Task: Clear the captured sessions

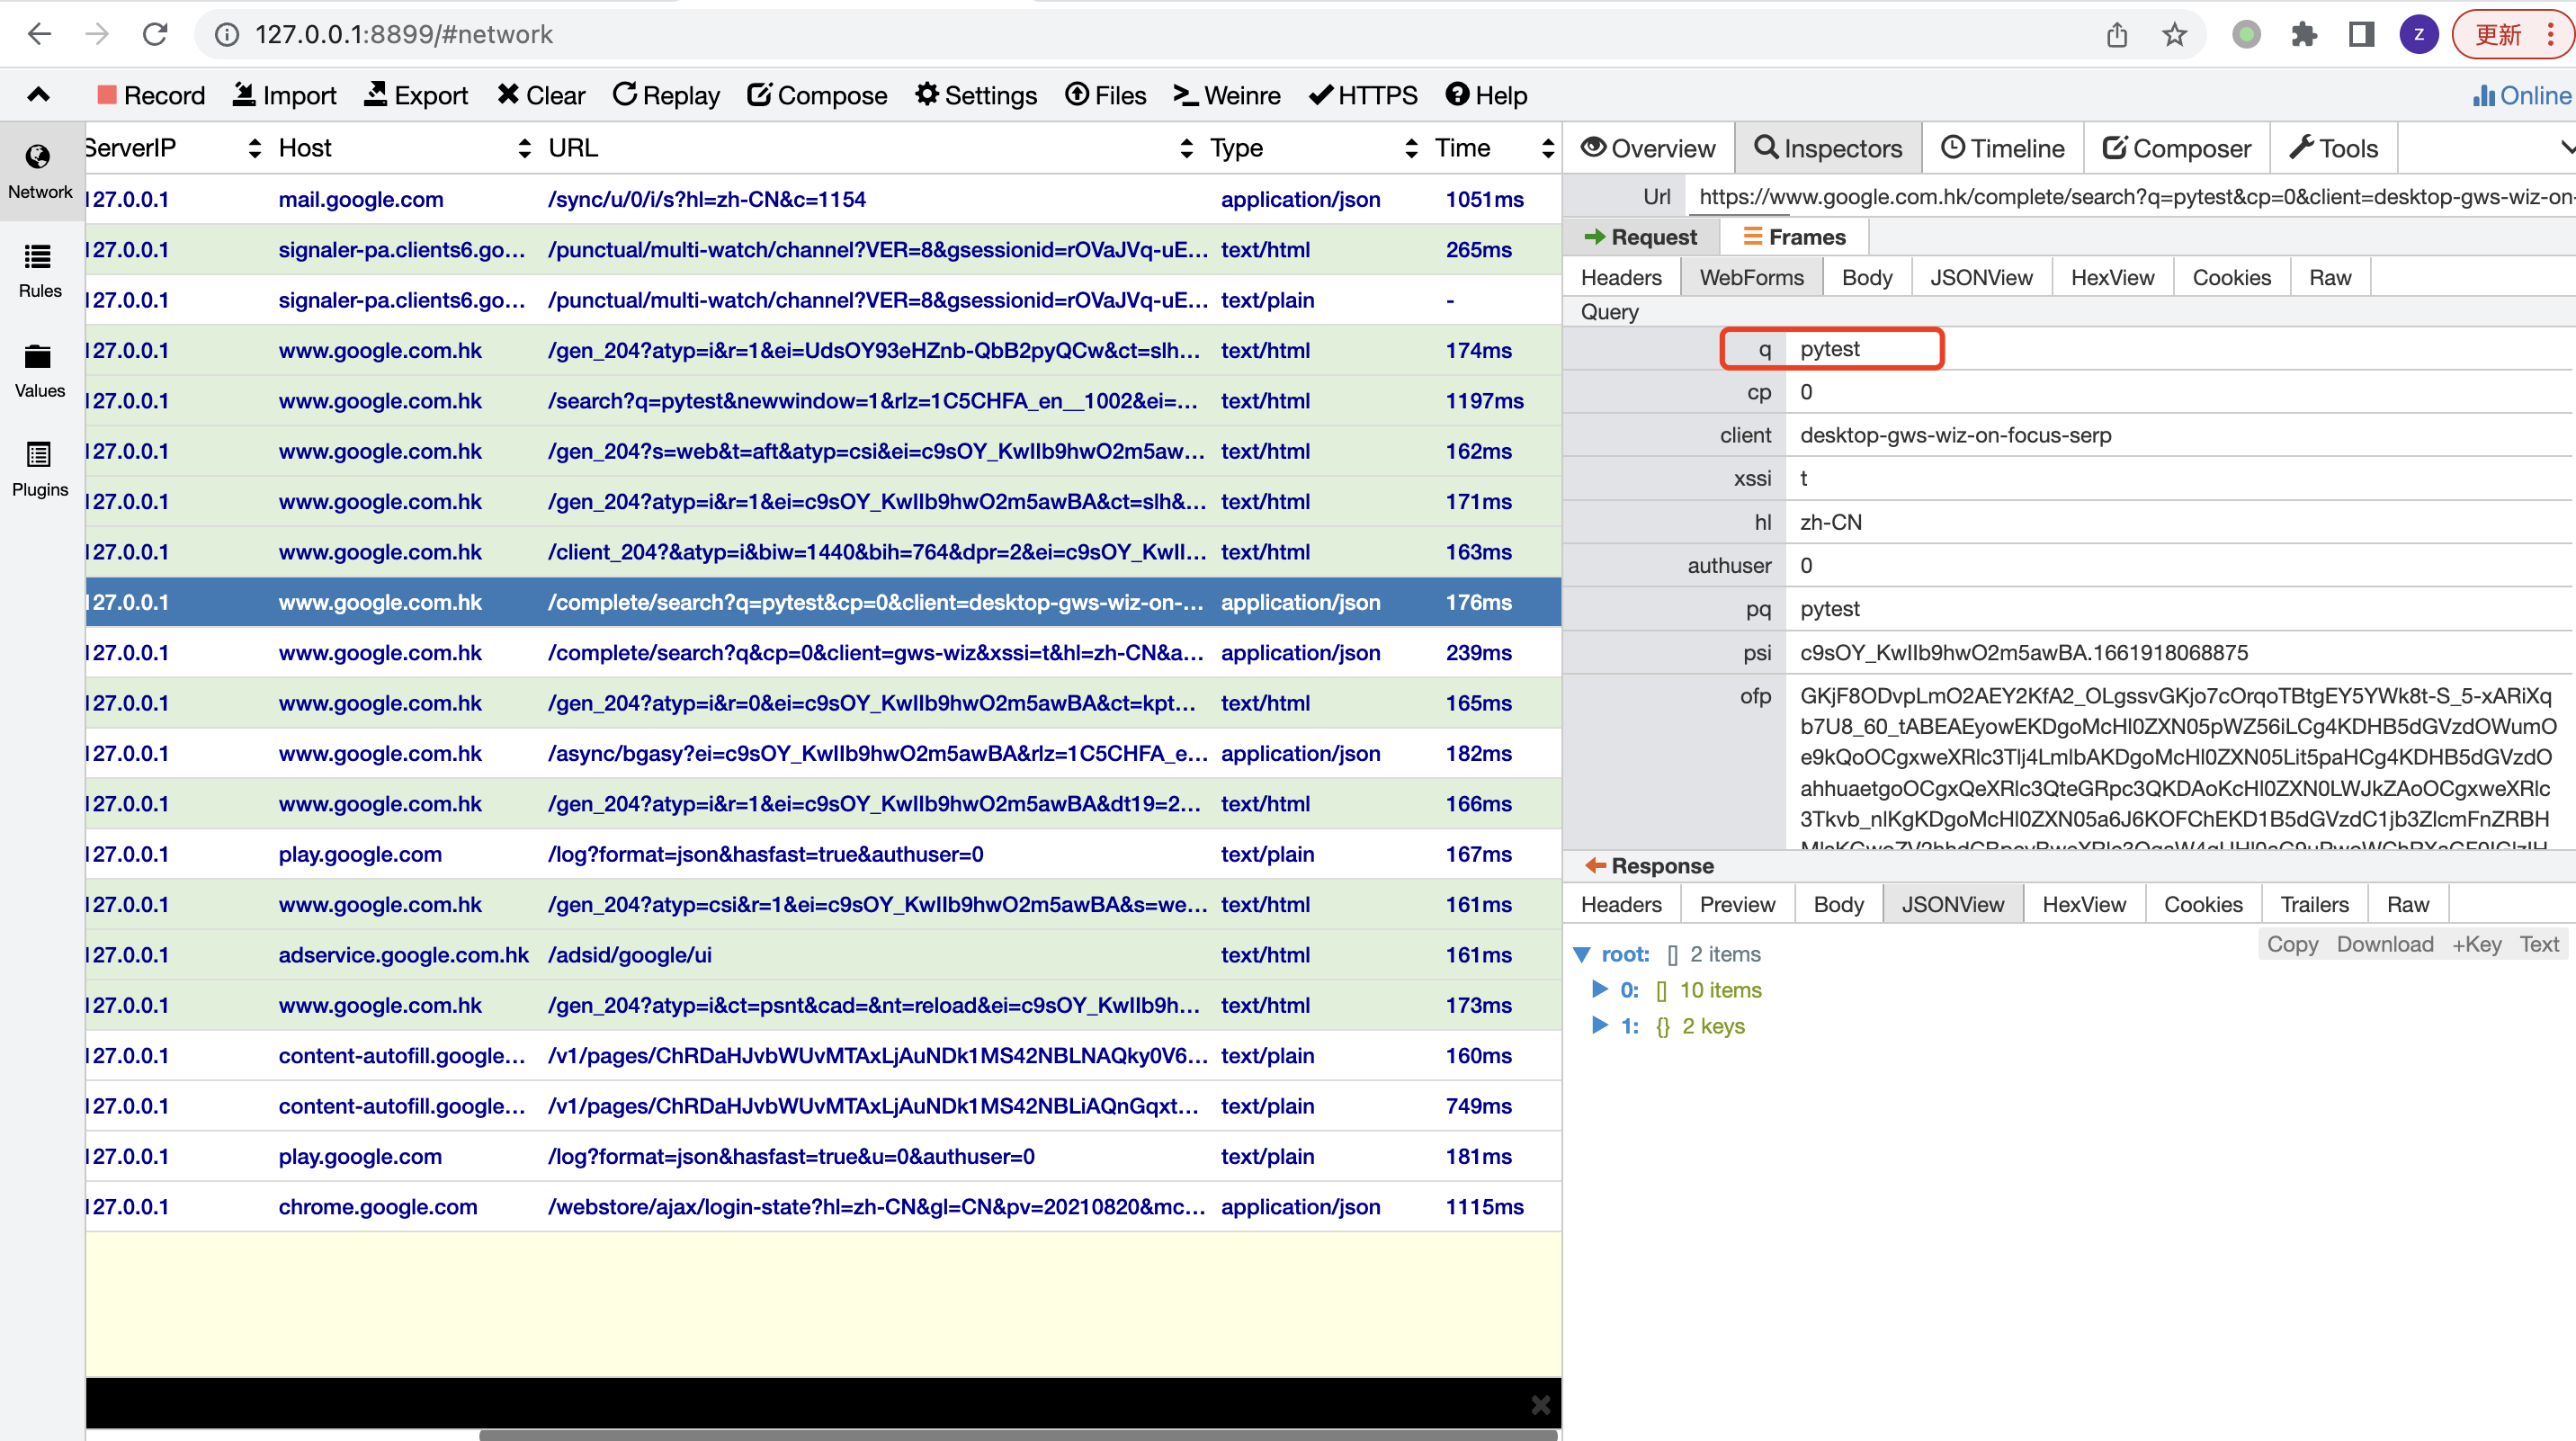Action: click(541, 95)
